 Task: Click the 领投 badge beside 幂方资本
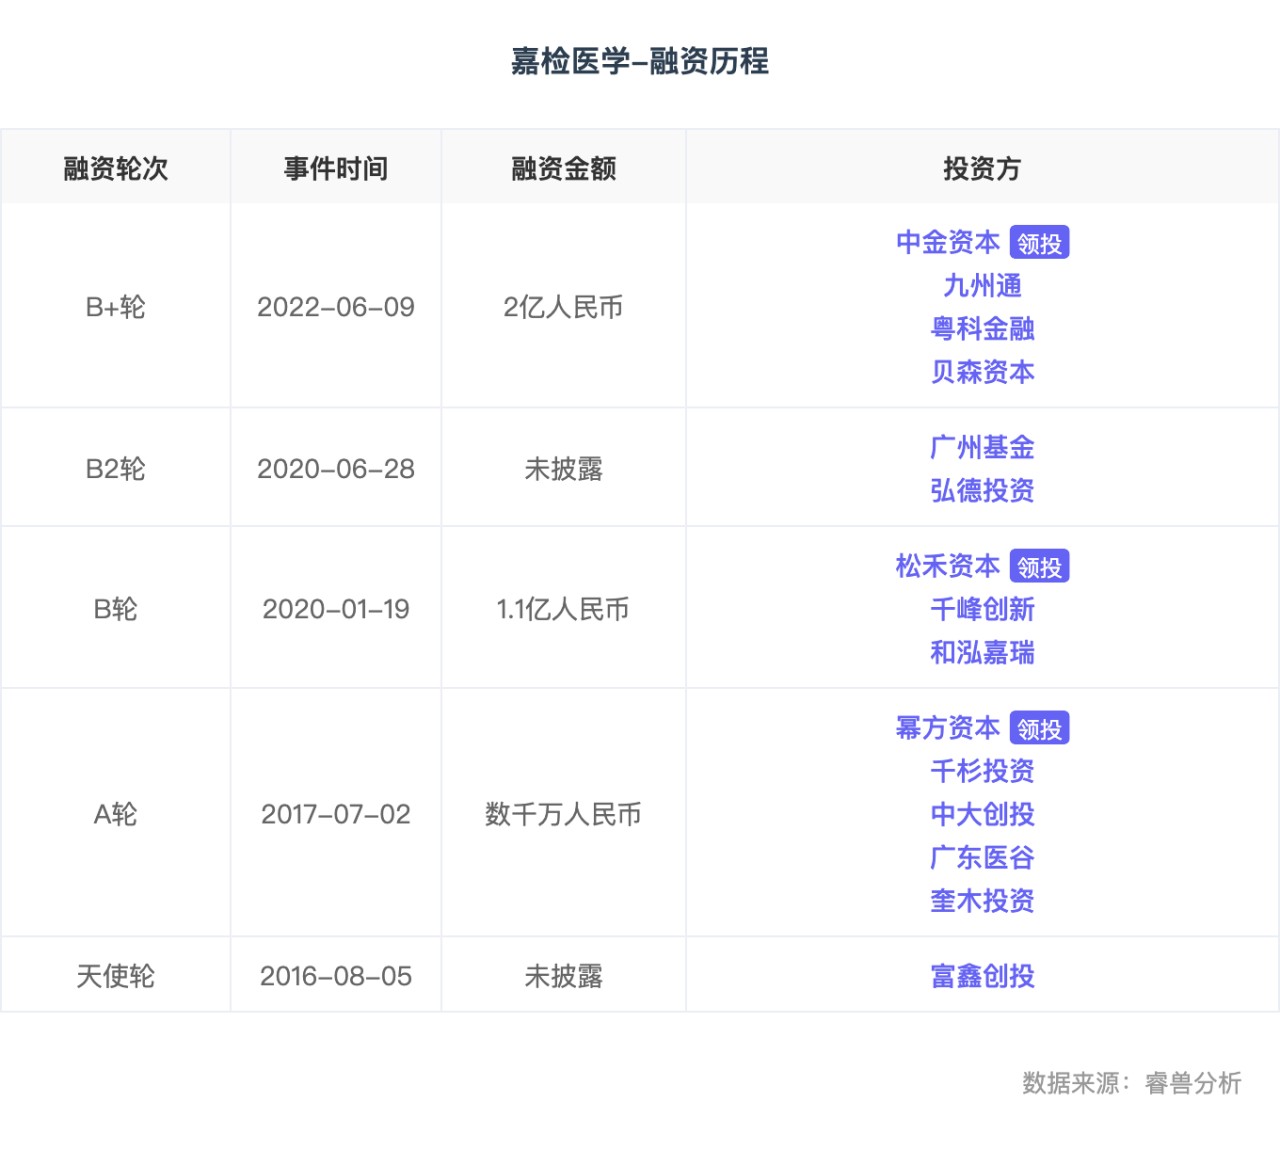point(1040,728)
